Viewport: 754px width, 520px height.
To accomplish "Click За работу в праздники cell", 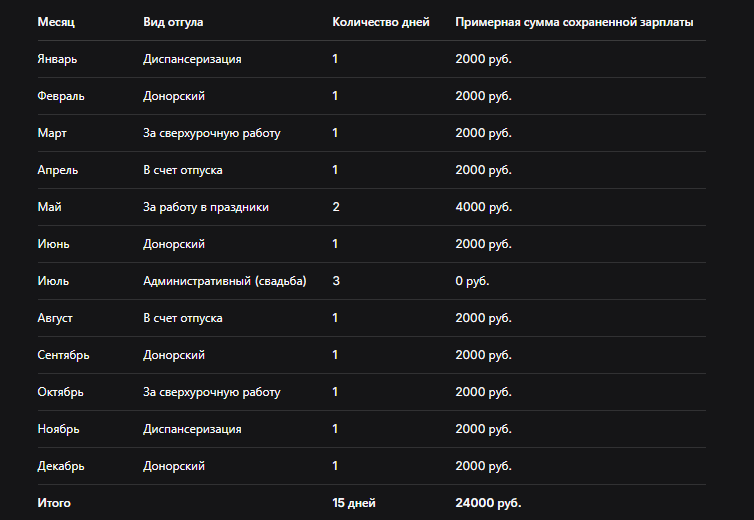I will [x=206, y=207].
